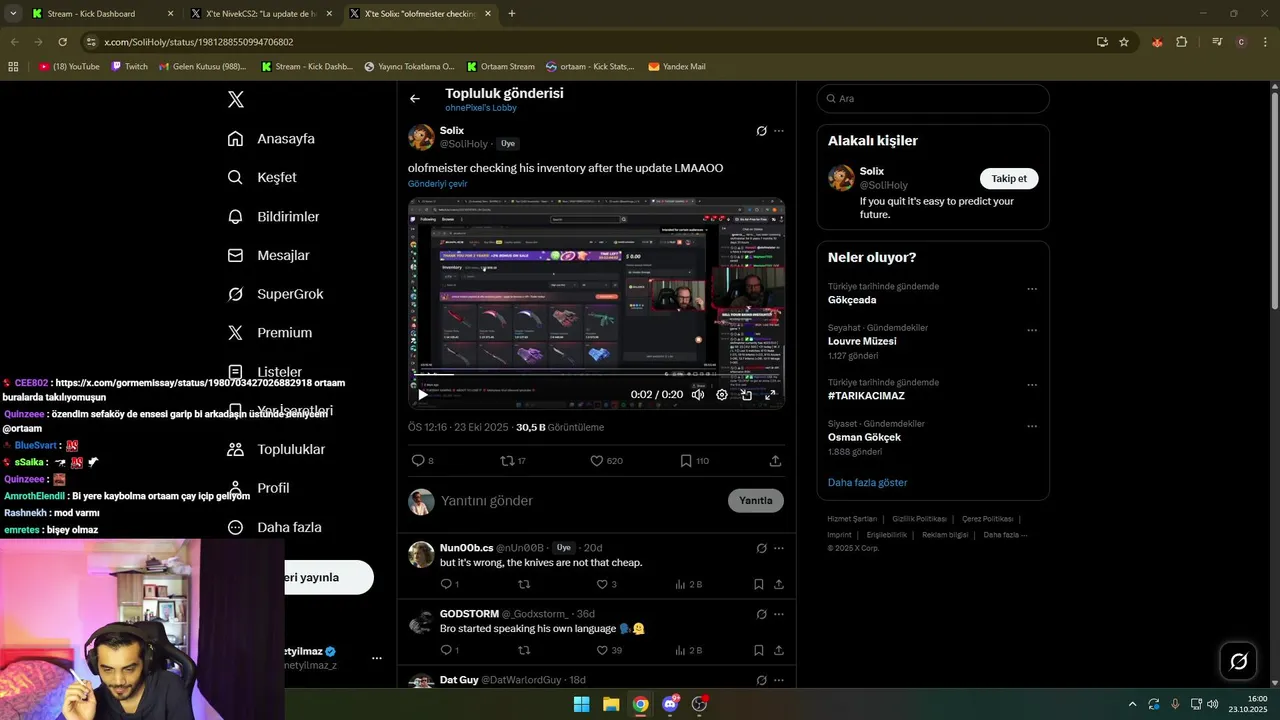Reply to Solix's post via comment icon
The image size is (1280, 720).
[418, 461]
